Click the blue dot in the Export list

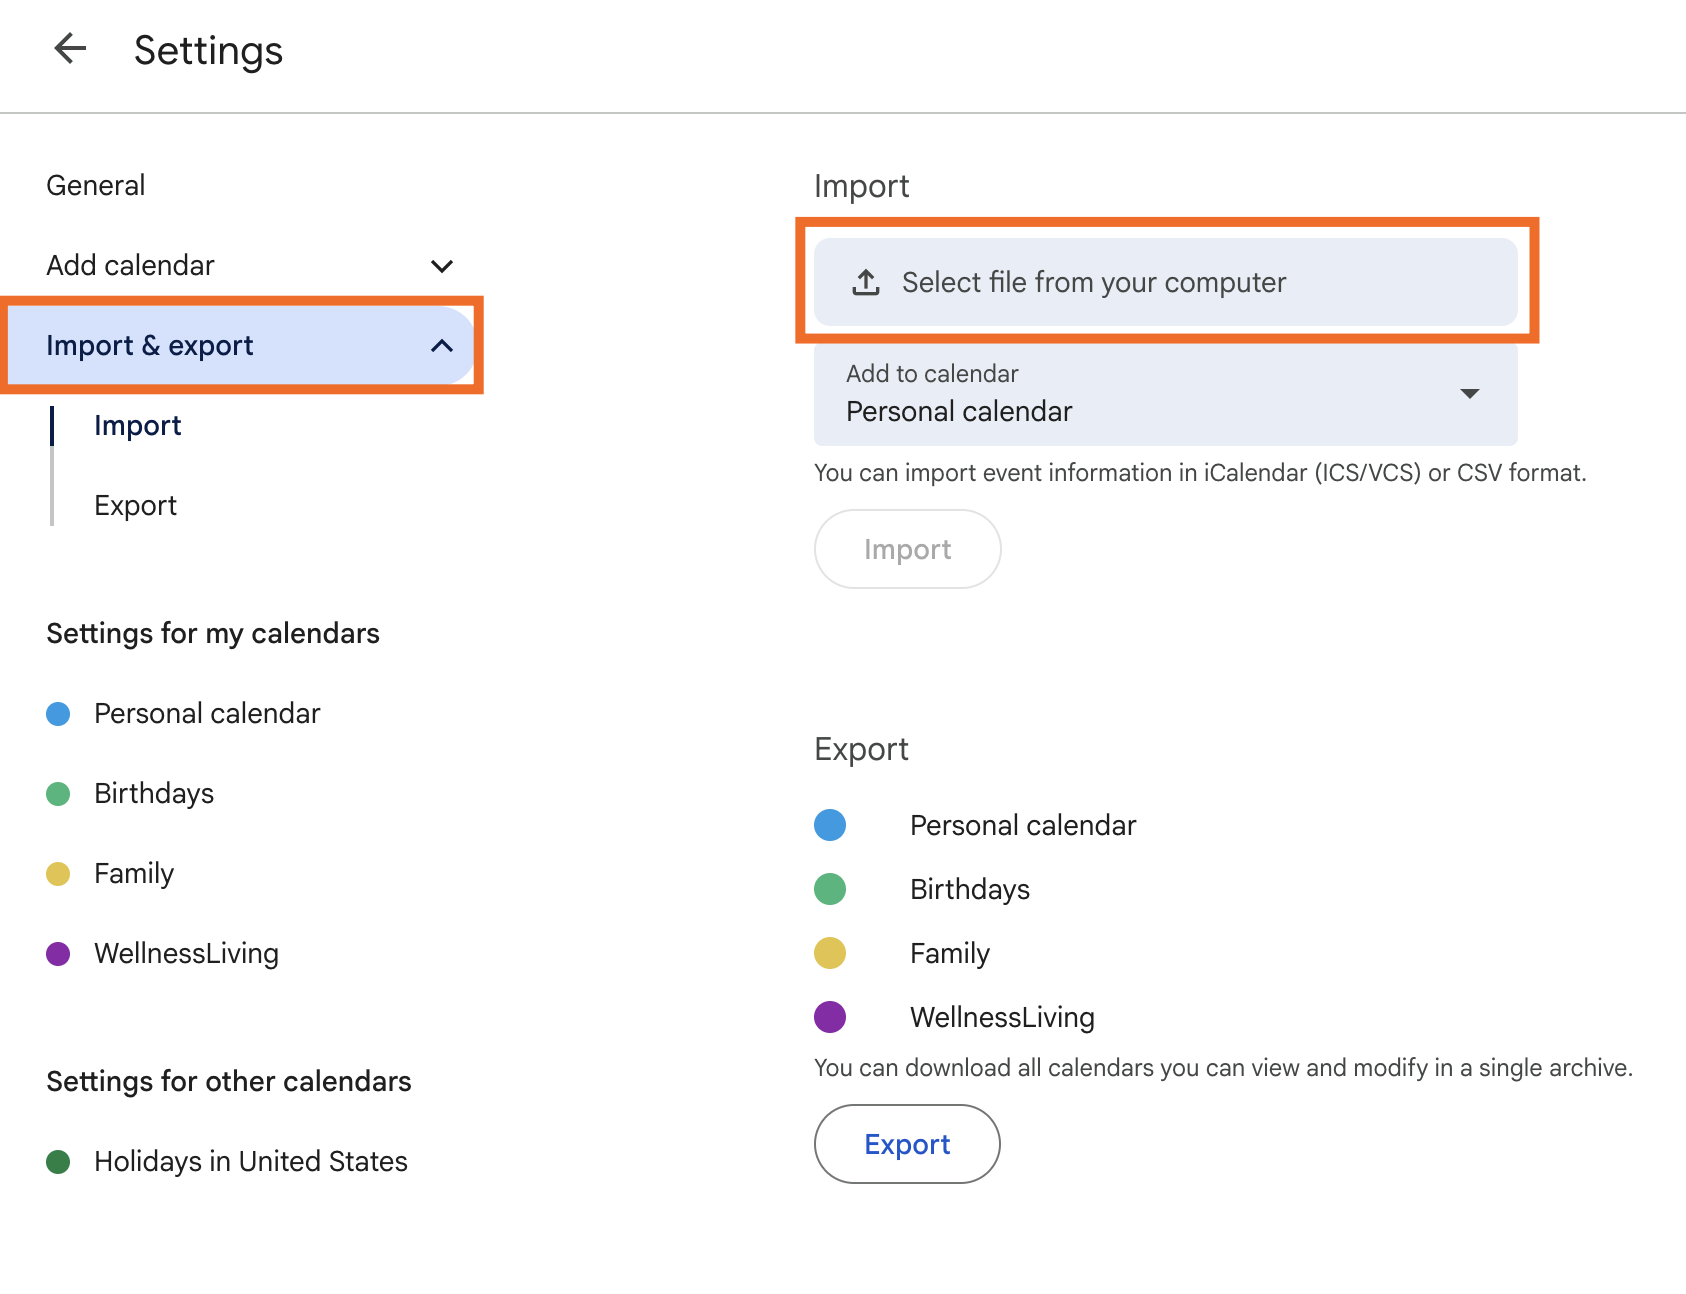[829, 825]
